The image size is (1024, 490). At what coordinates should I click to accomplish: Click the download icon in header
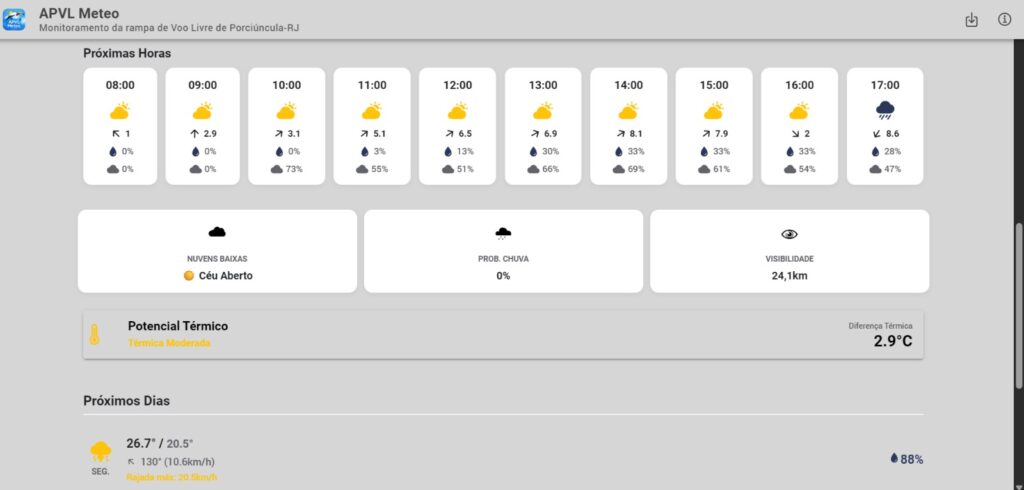coord(971,20)
